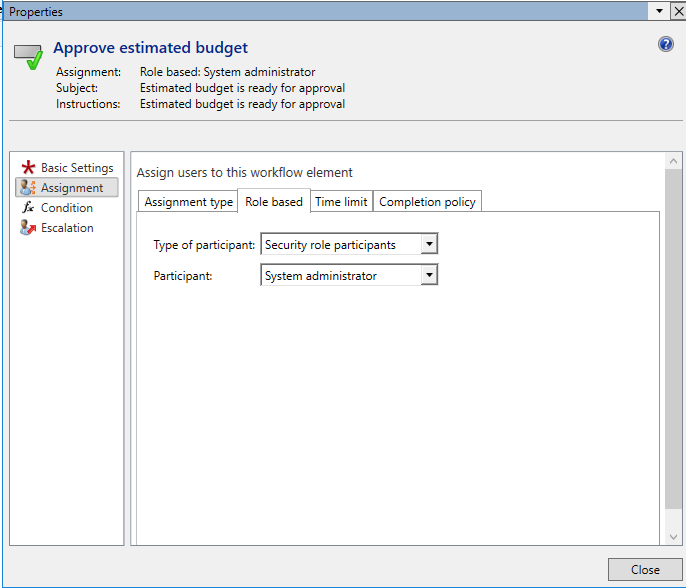Click the Assignment users icon in sidebar

(28, 188)
